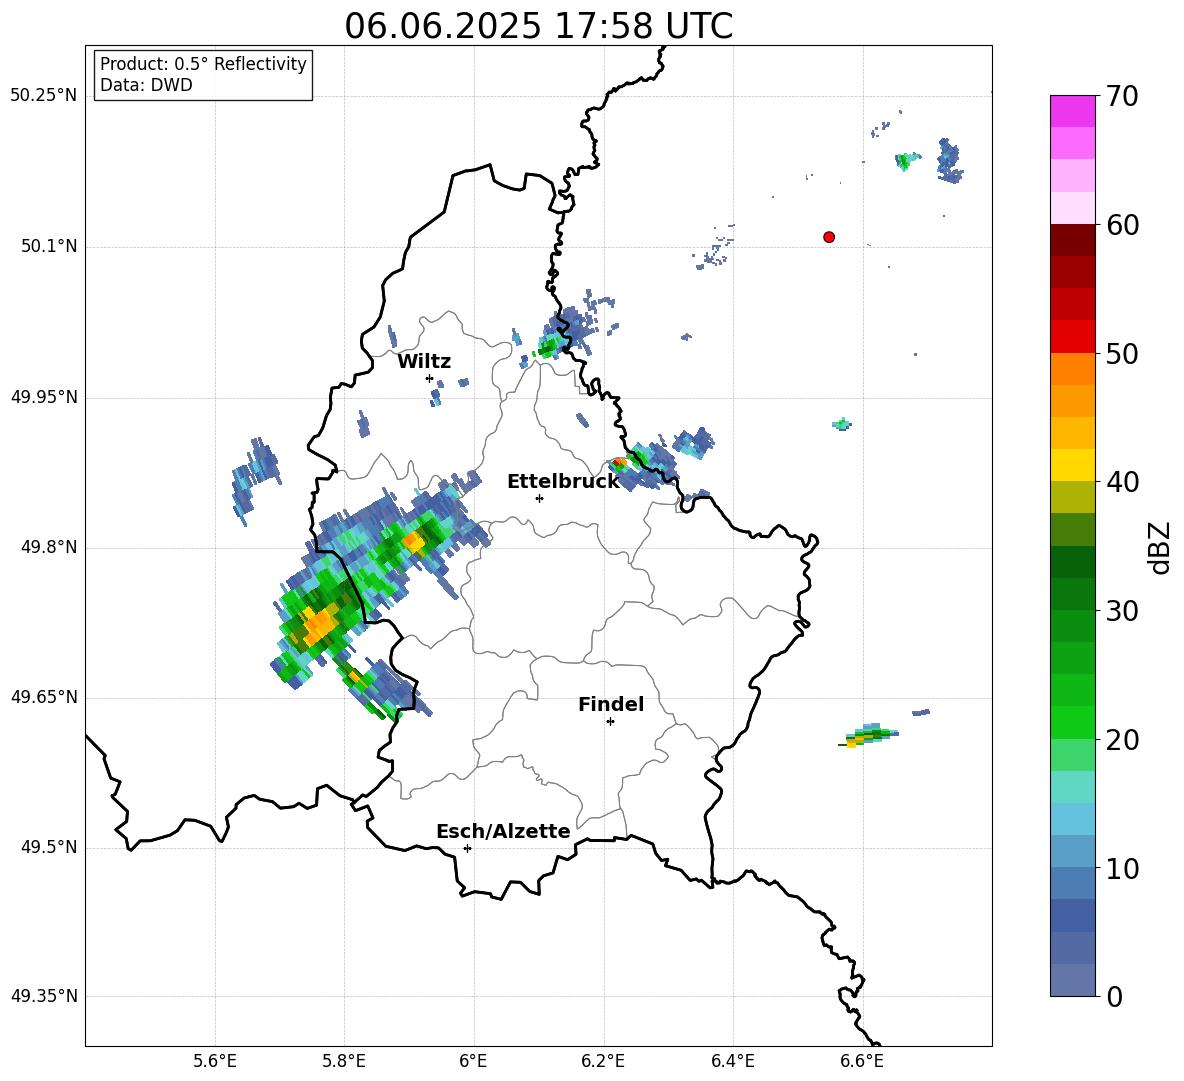The image size is (1184, 1081).
Task: Click the dBZ colorbar label
Action: 1161,547
